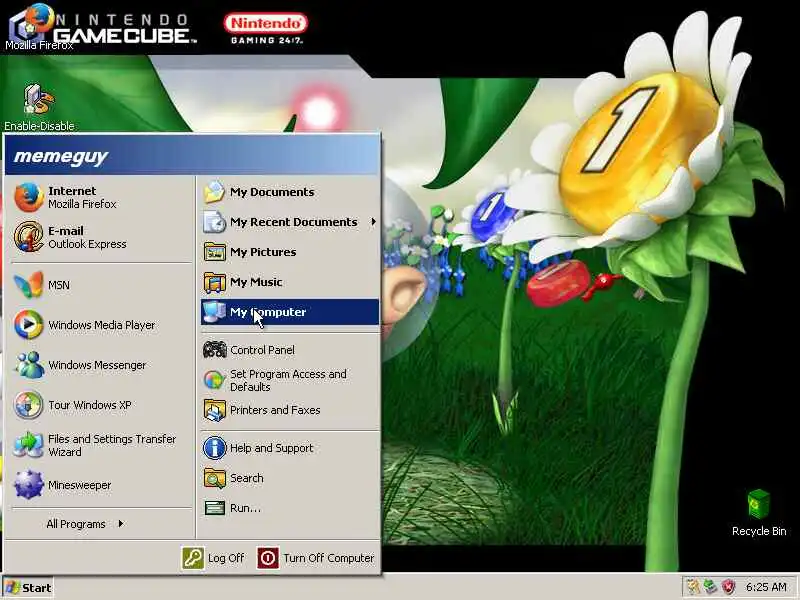Click the My Documents label
800x600 pixels.
point(272,192)
